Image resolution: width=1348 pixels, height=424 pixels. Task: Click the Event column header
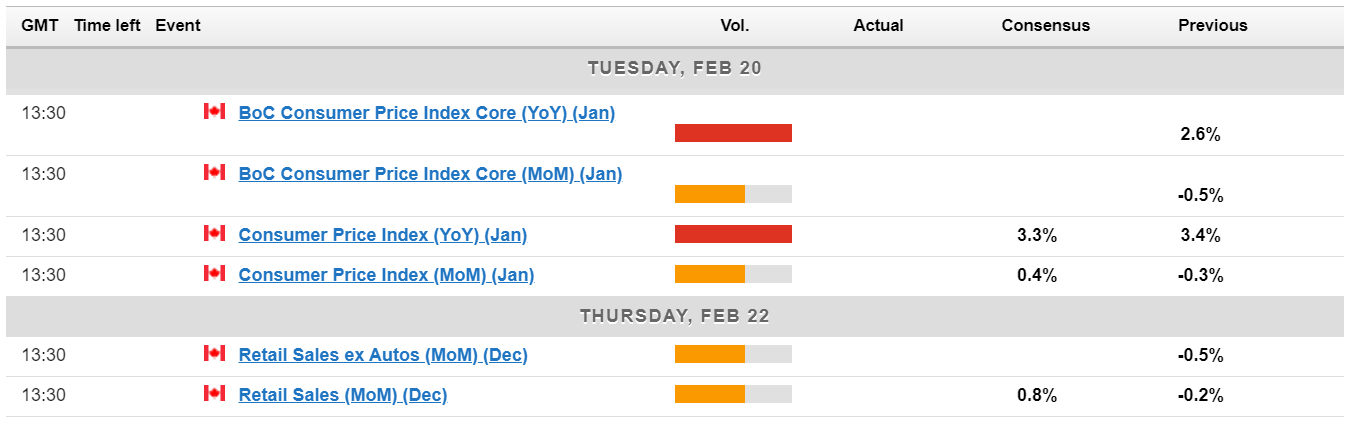178,25
